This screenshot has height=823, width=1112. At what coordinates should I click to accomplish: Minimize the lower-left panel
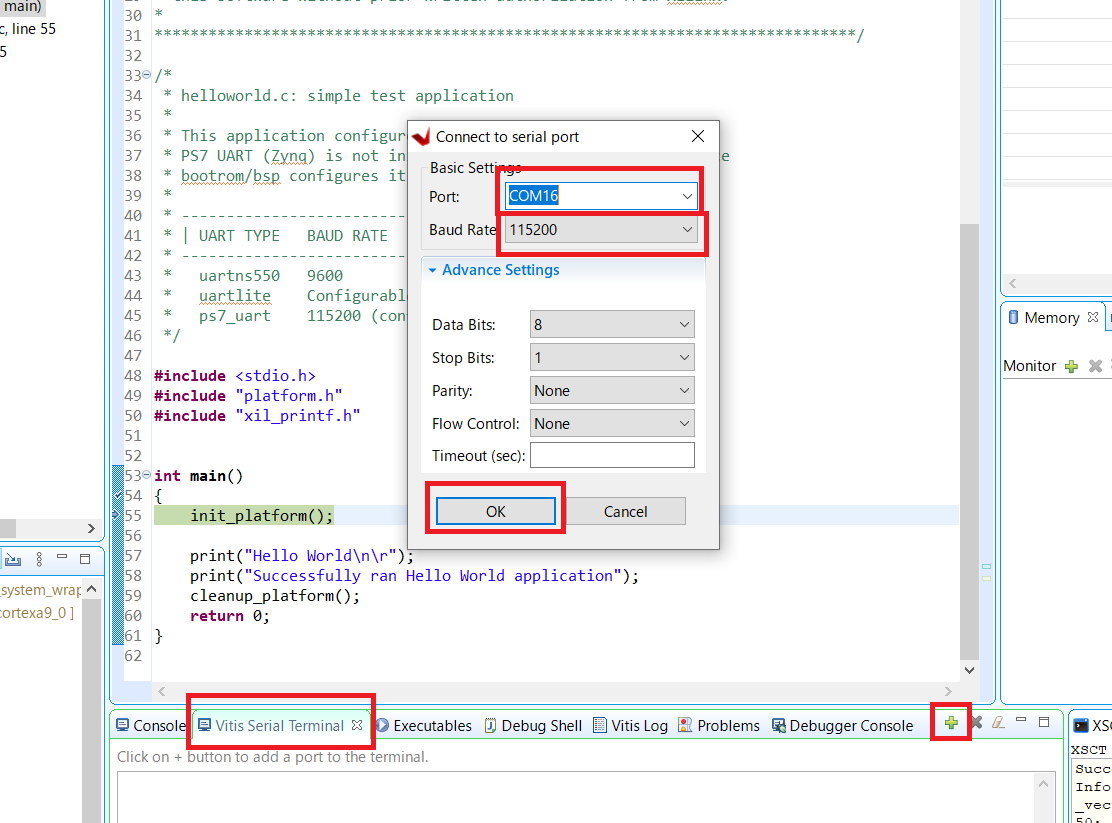62,557
